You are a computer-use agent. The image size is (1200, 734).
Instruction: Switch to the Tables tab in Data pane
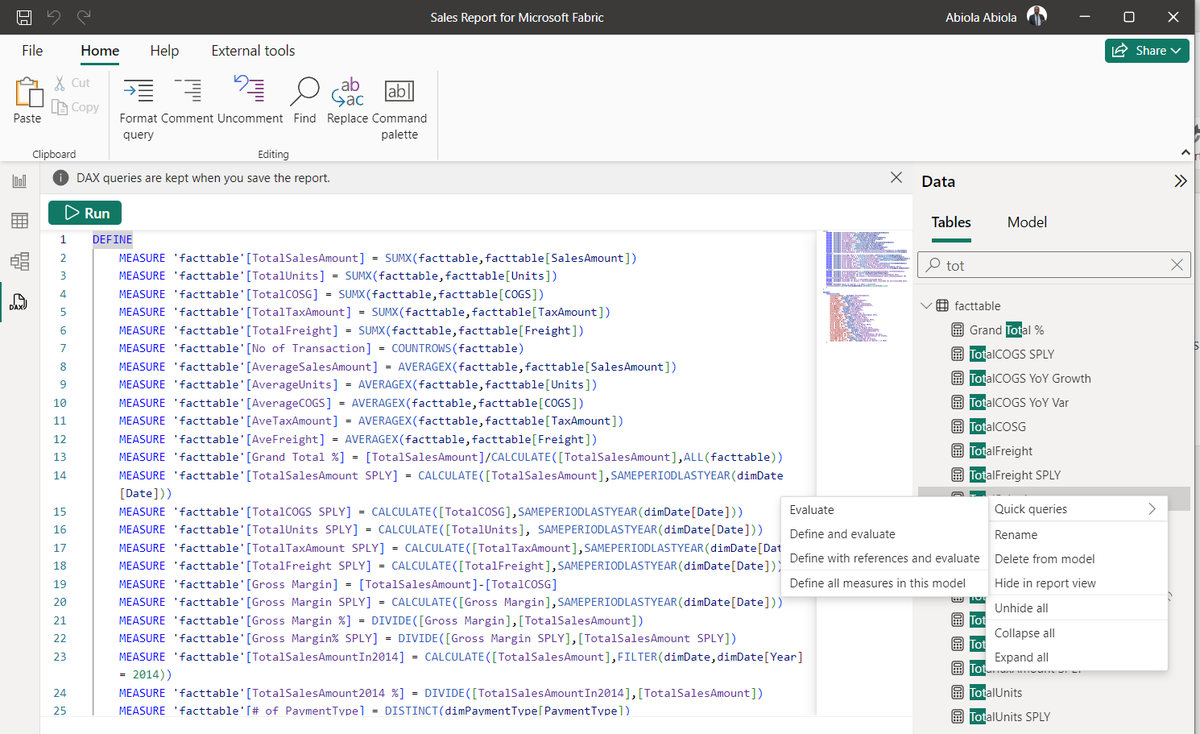[951, 222]
